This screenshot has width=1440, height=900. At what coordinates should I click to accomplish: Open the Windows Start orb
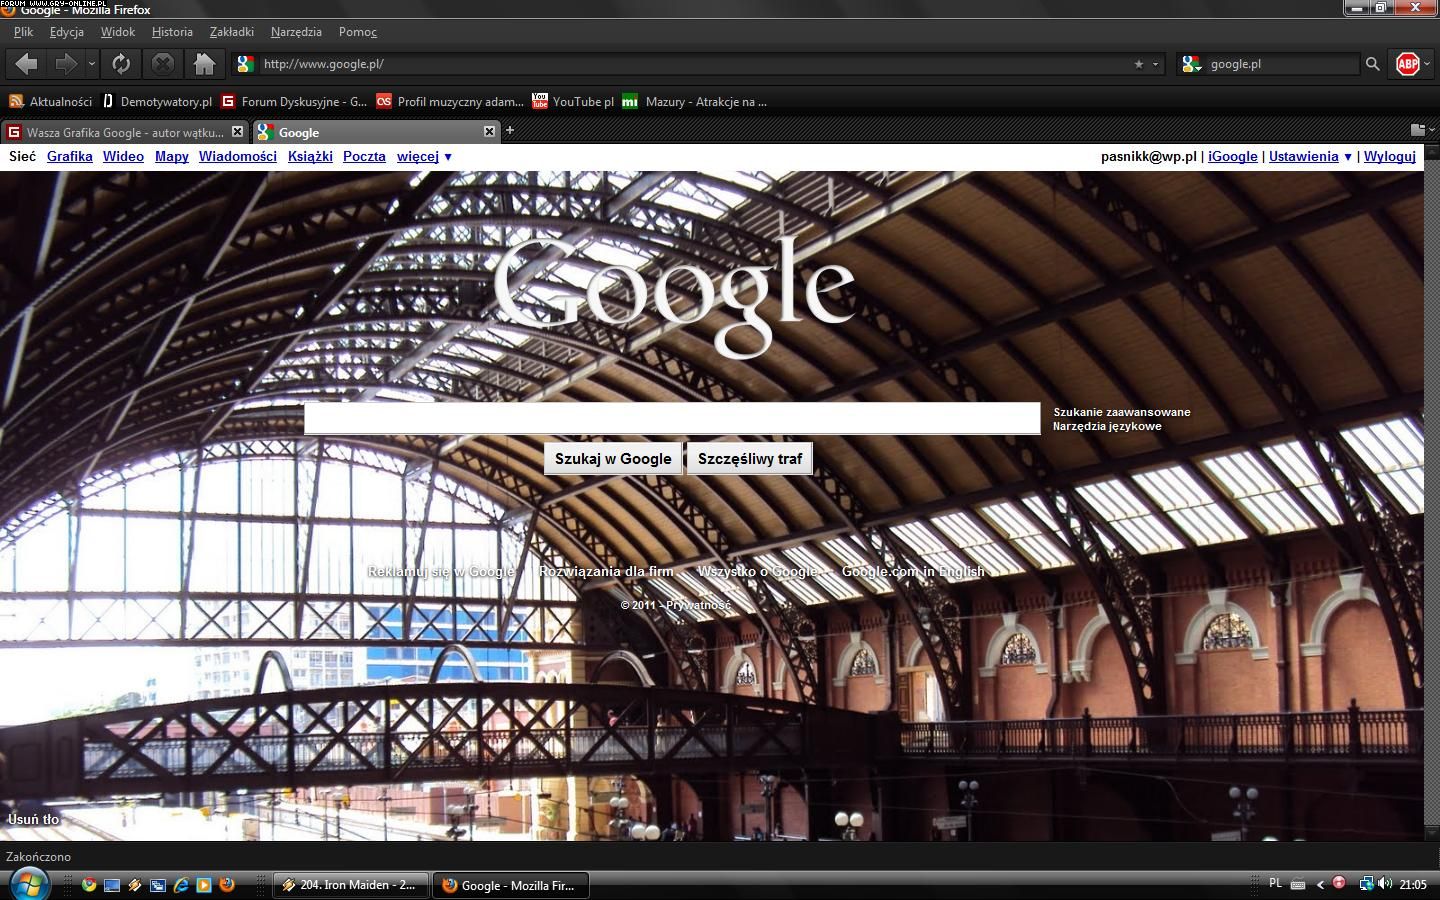[x=29, y=884]
